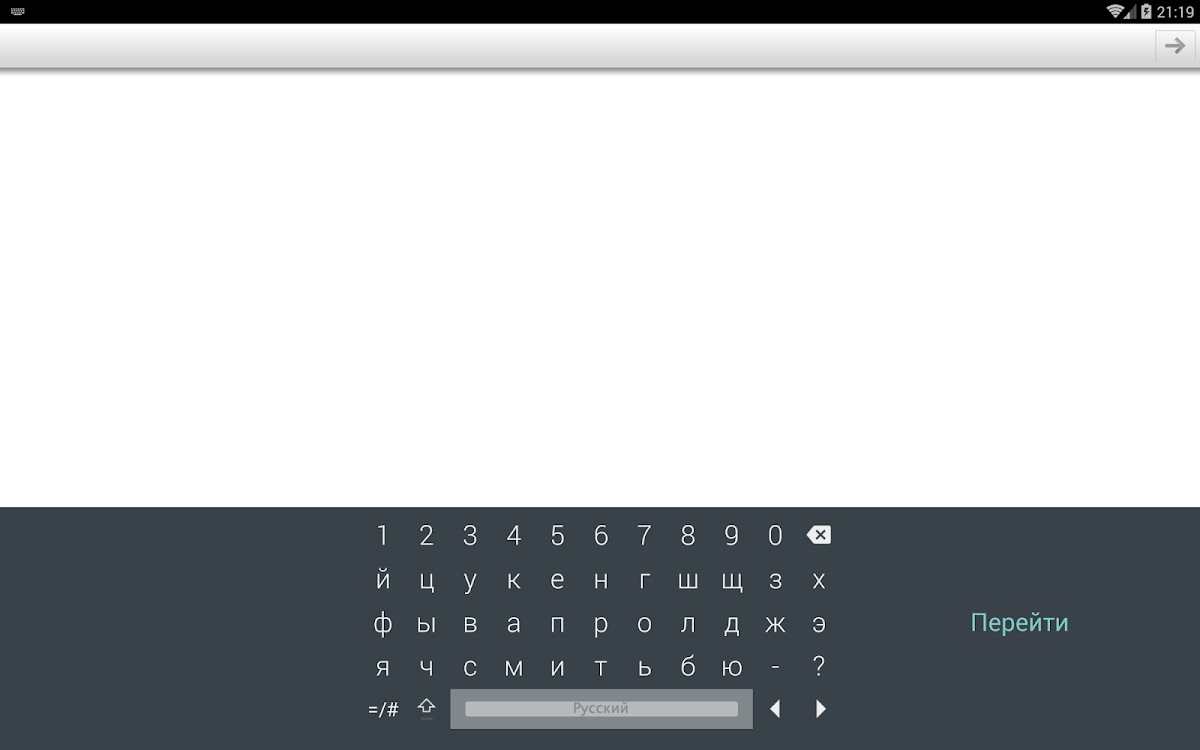Tap the letter ж key

point(775,624)
